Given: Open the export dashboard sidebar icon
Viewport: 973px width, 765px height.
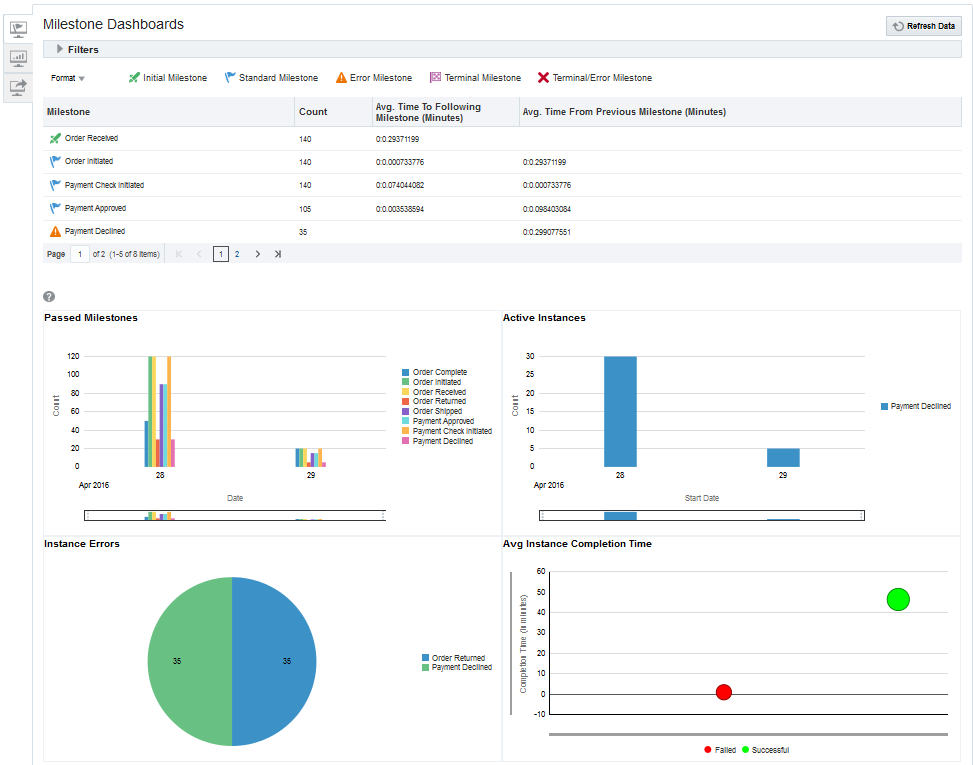Looking at the screenshot, I should (x=18, y=87).
